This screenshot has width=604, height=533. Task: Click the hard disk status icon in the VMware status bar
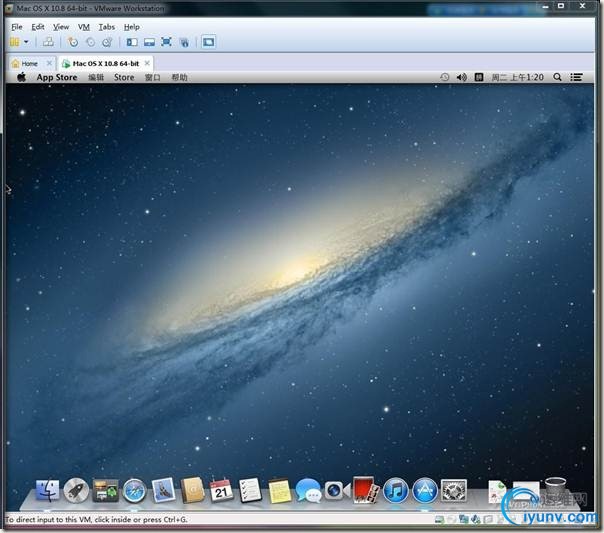click(x=439, y=520)
